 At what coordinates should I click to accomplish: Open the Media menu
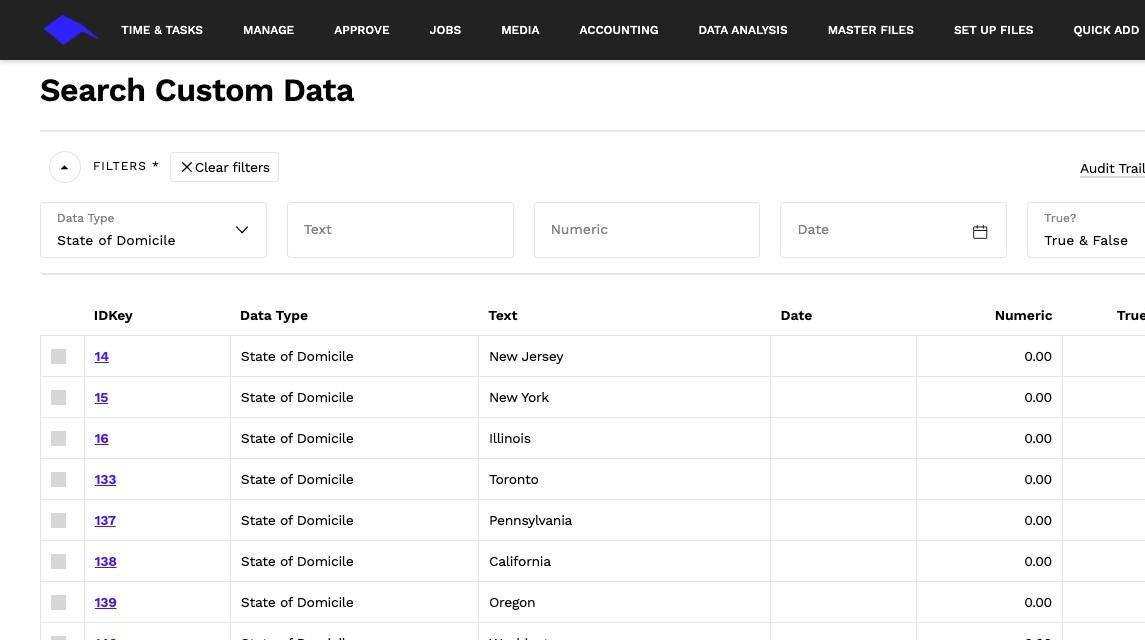[520, 30]
